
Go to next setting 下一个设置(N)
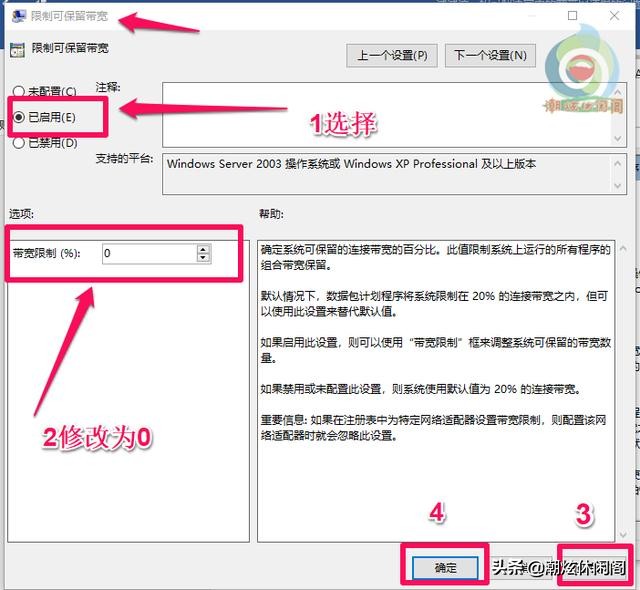coord(490,55)
